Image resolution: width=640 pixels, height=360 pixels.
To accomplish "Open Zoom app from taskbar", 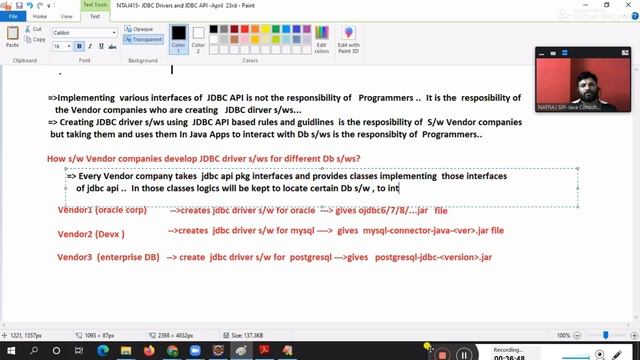I will point(195,351).
